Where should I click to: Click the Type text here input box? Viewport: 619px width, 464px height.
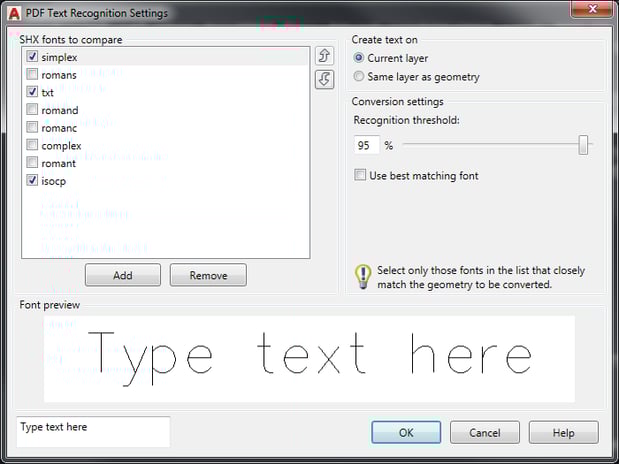93,432
